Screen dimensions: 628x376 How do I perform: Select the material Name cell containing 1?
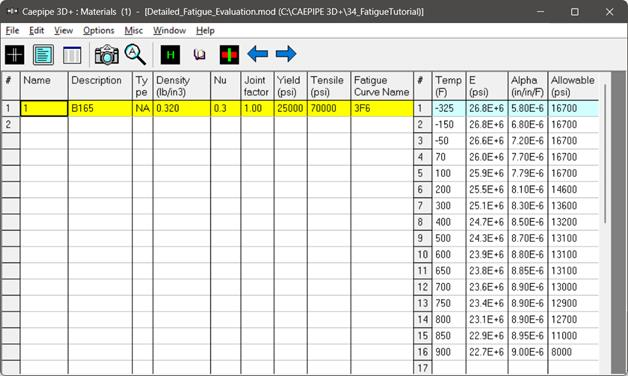[x=44, y=109]
